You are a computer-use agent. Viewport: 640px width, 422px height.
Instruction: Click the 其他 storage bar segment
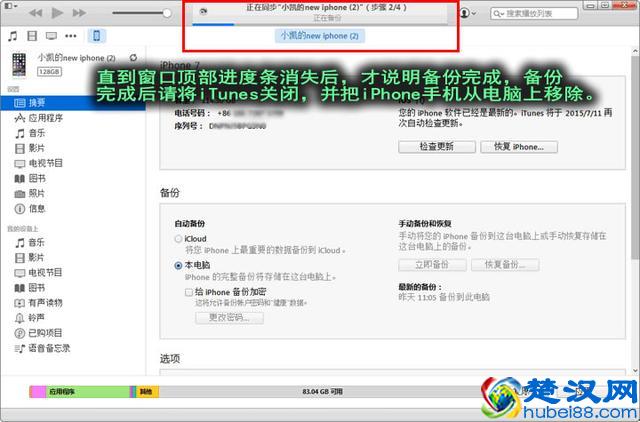tap(147, 391)
